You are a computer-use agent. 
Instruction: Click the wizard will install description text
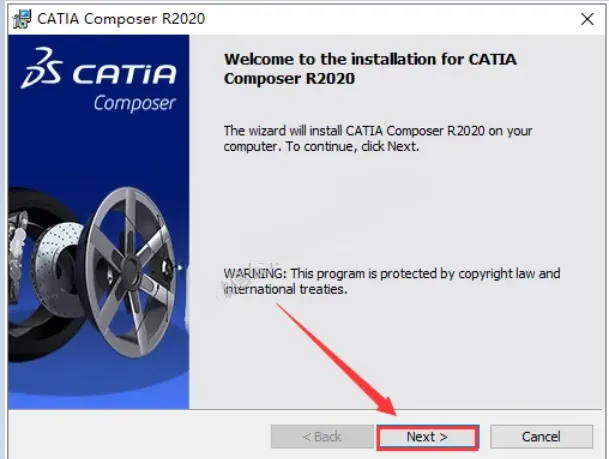pos(378,139)
